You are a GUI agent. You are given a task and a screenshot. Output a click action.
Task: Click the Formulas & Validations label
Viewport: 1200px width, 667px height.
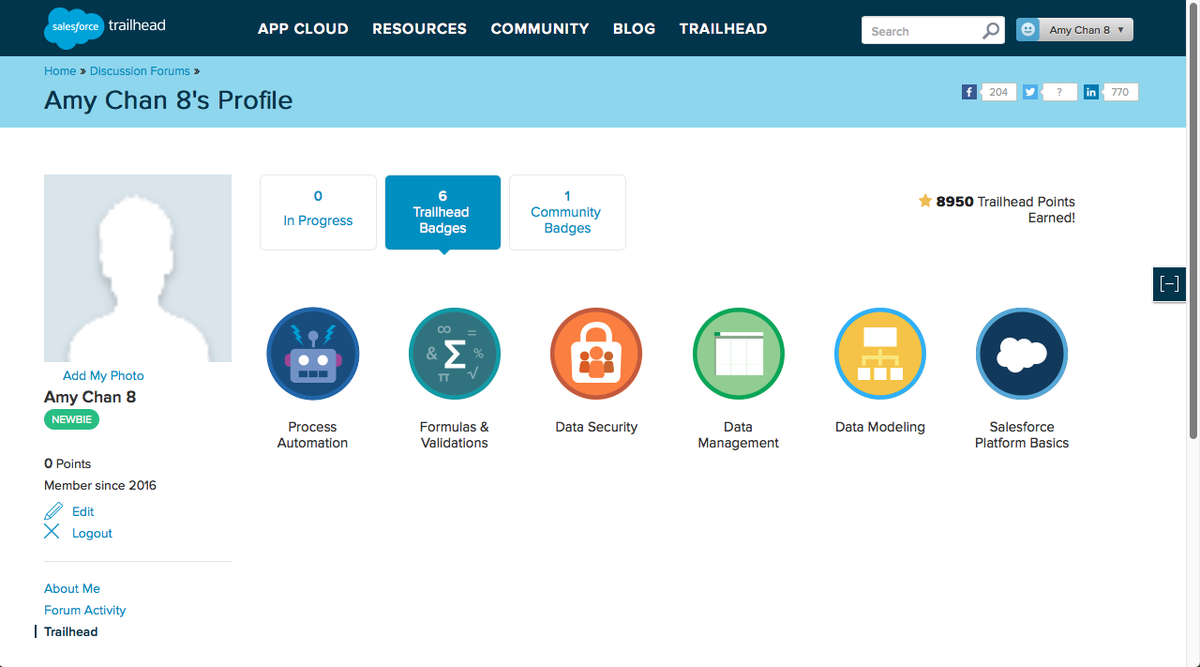(454, 435)
